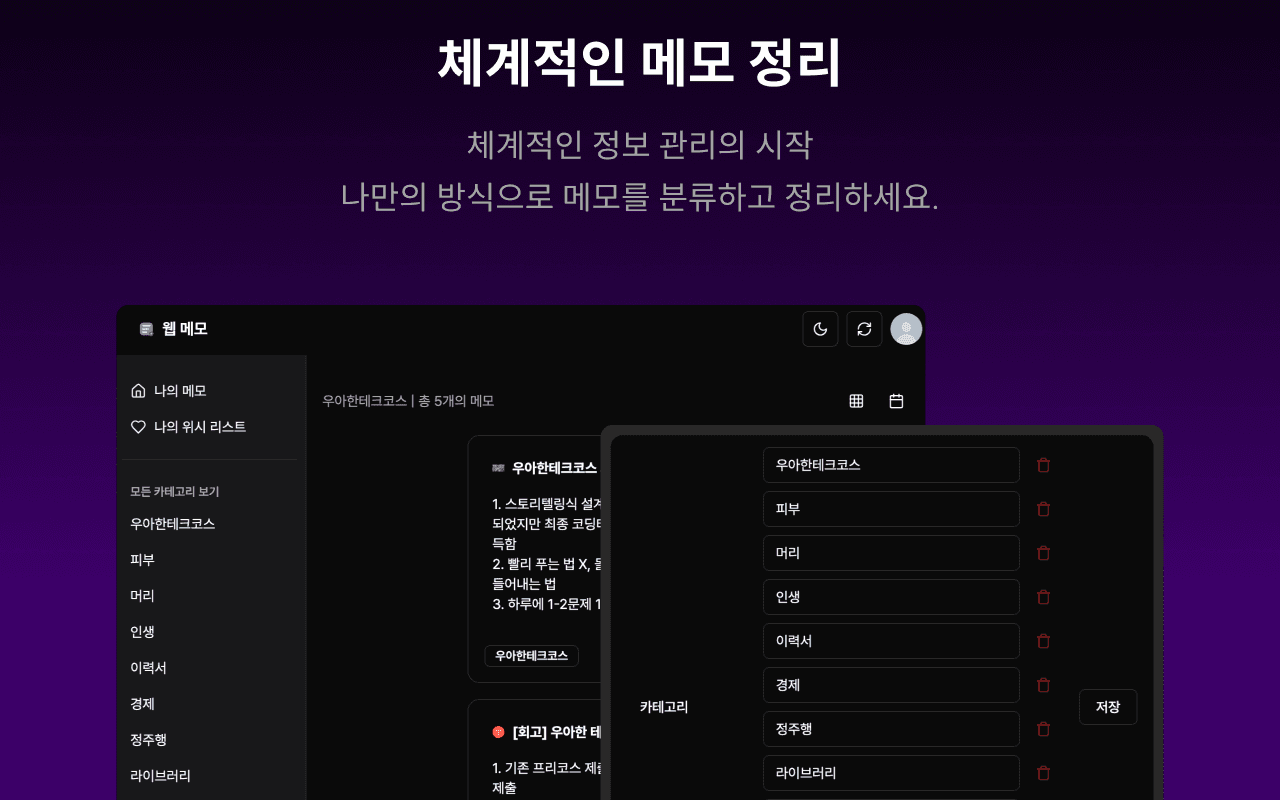Edit the 정주행 category input field
This screenshot has width=1280, height=800.
pos(891,729)
